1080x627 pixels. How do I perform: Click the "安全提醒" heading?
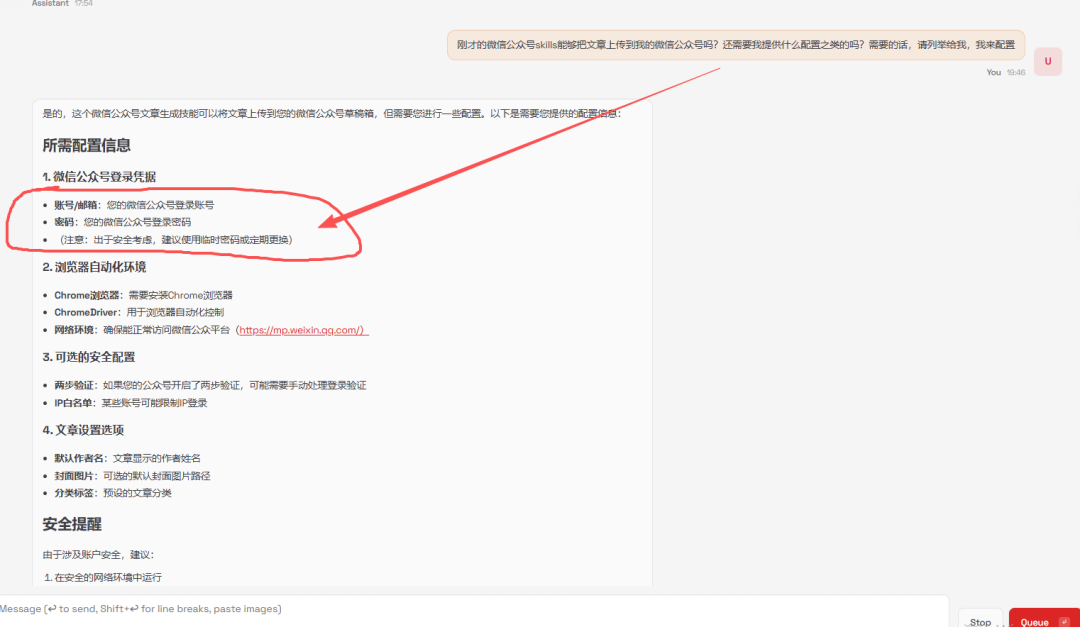click(72, 524)
